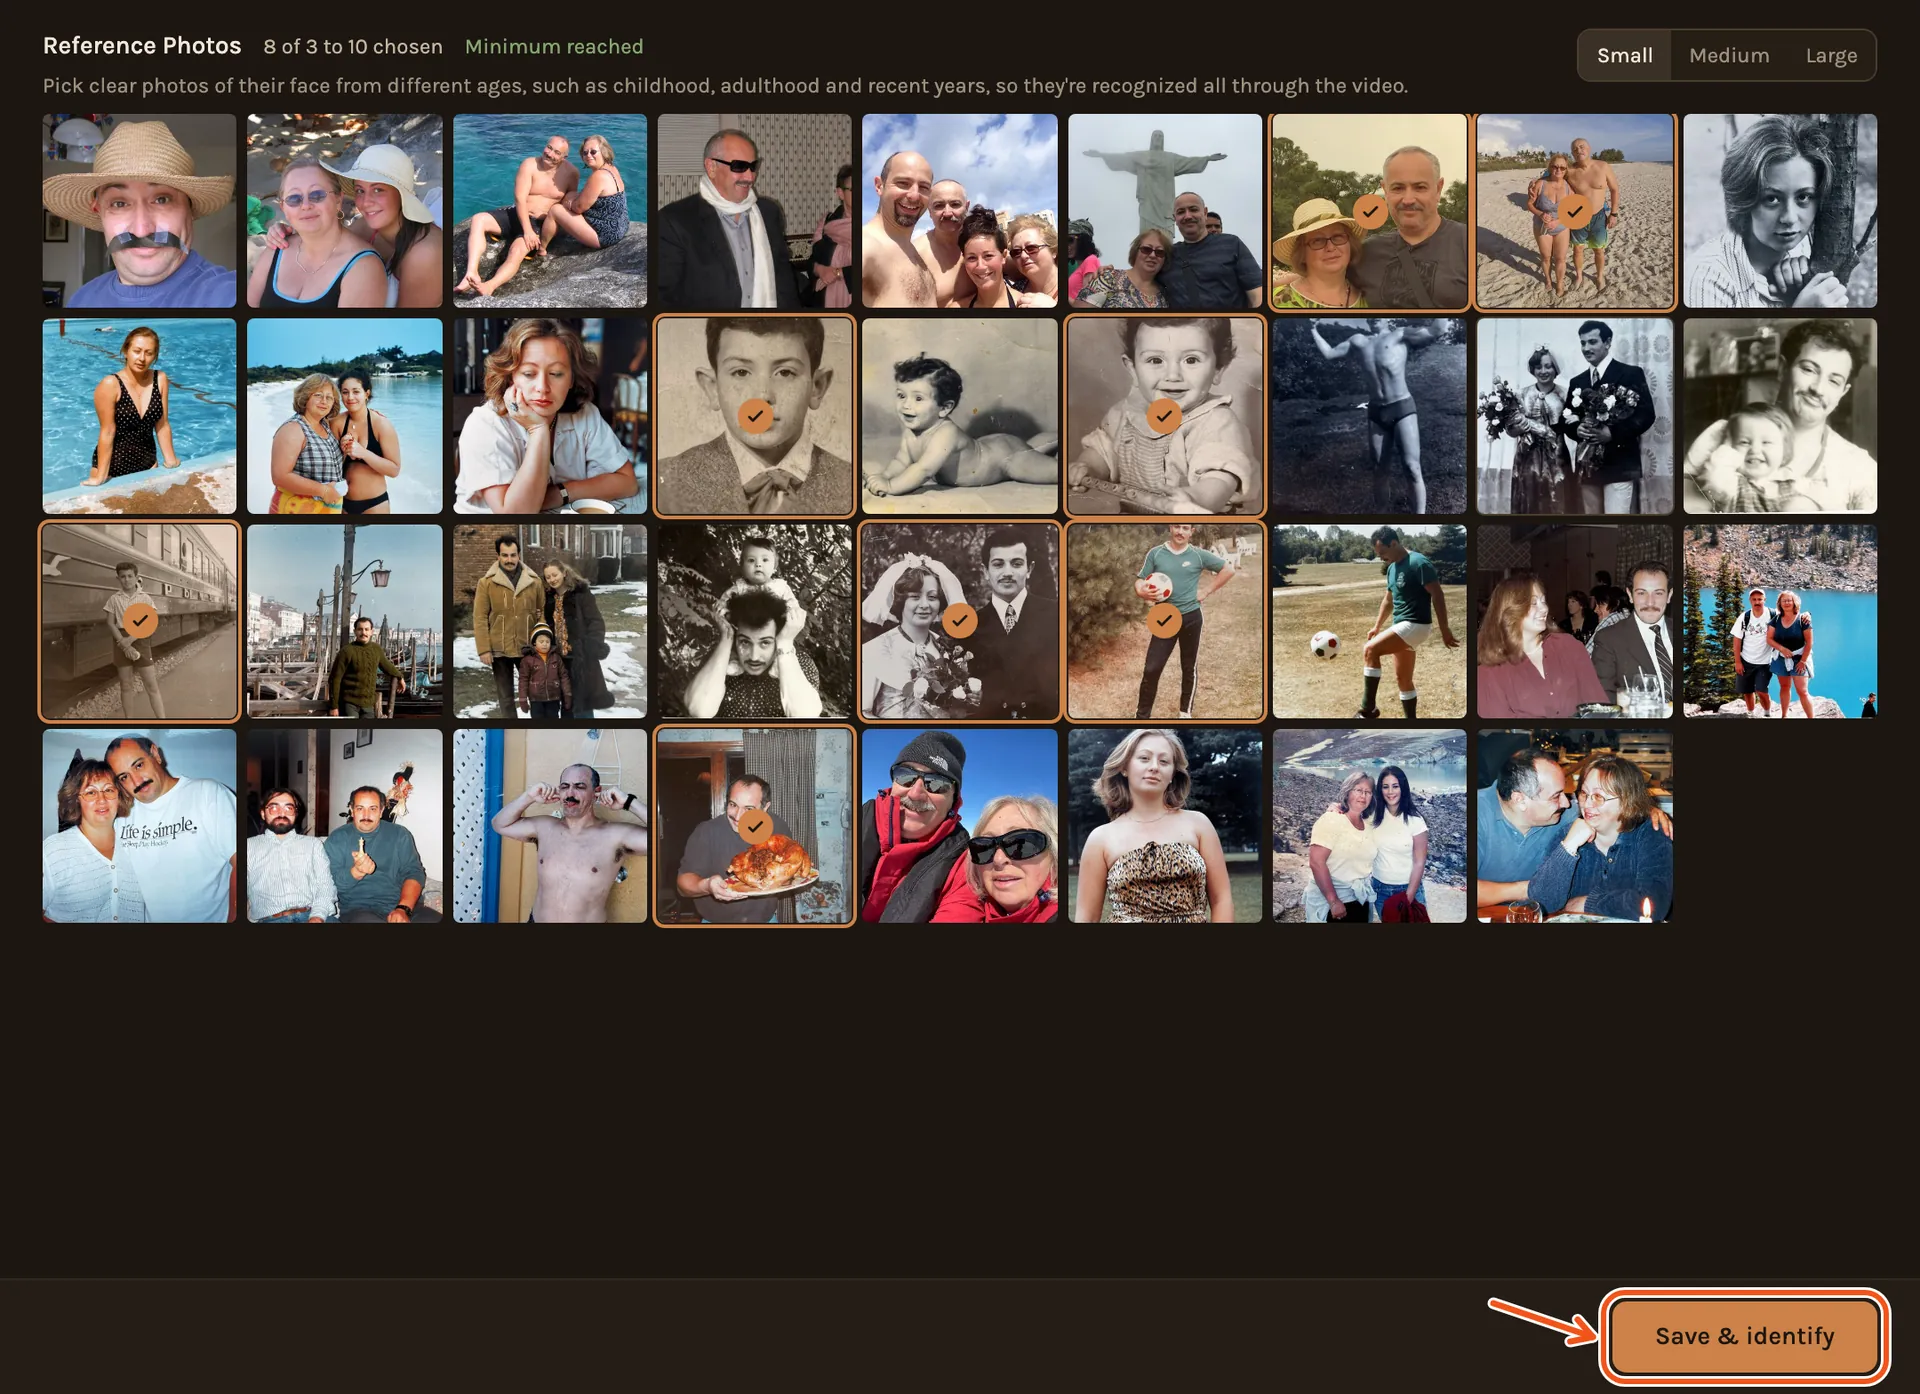Select the Life is simple t-shirt photo
This screenshot has height=1394, width=1920.
tap(140, 826)
